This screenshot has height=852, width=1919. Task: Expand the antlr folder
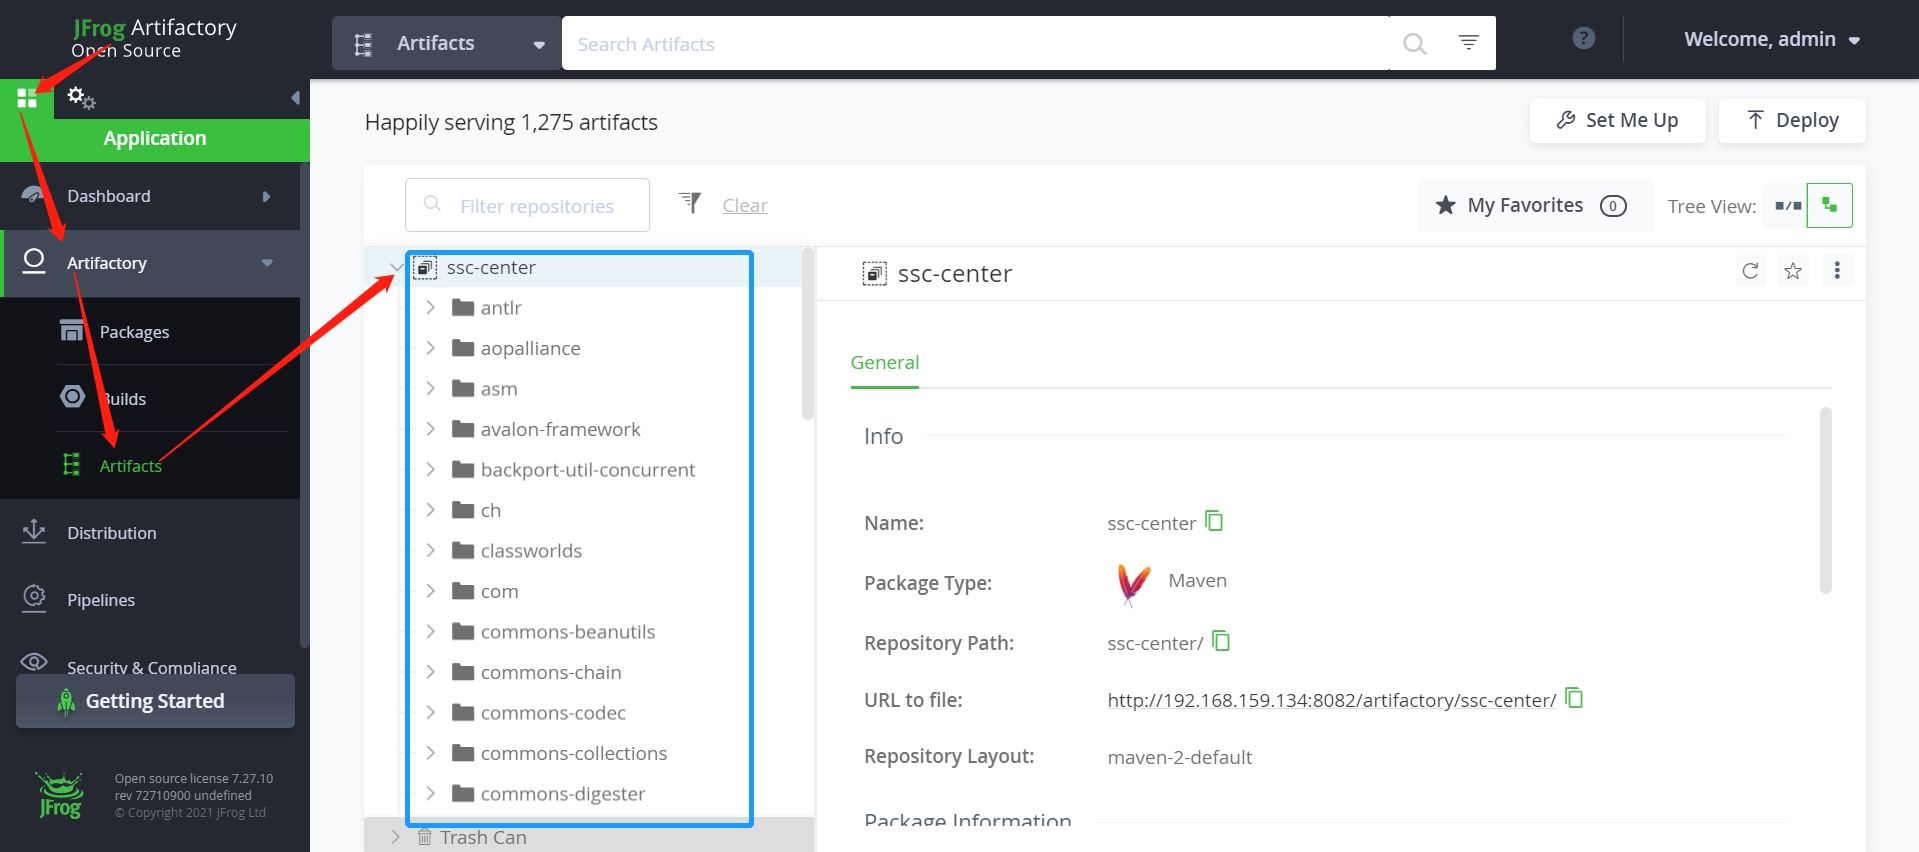pyautogui.click(x=430, y=307)
